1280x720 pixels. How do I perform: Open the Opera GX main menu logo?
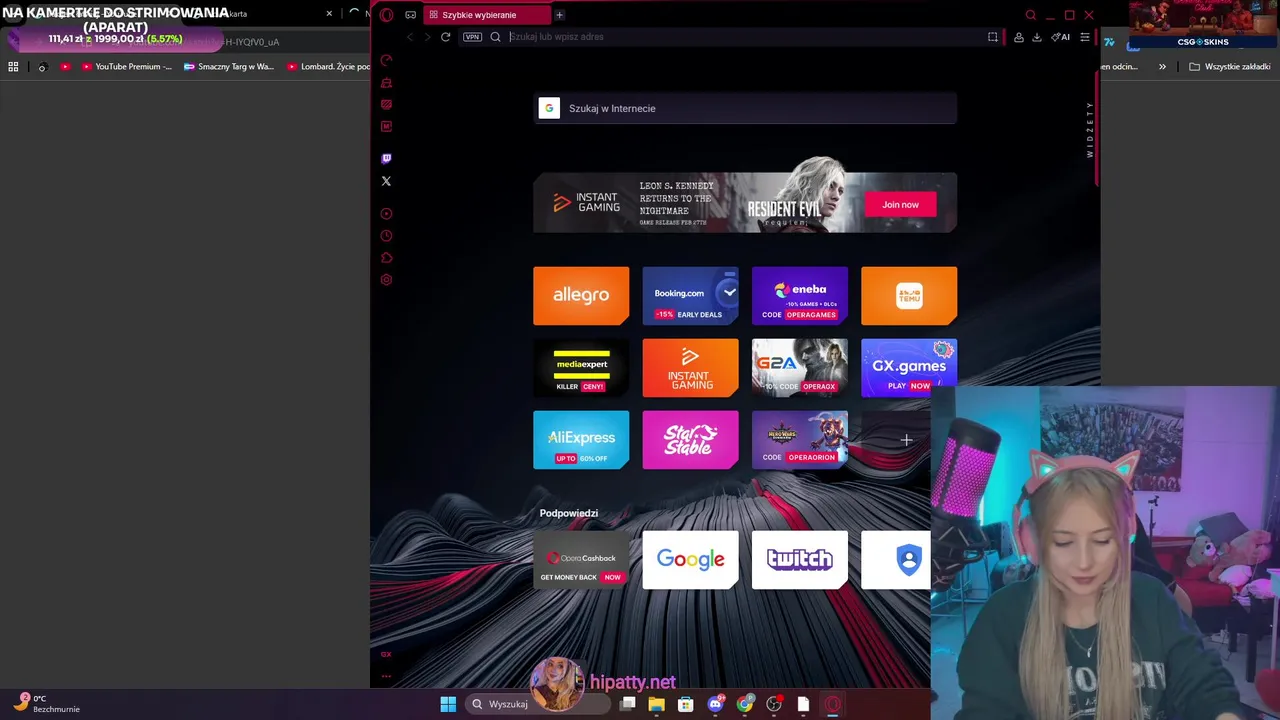click(386, 15)
